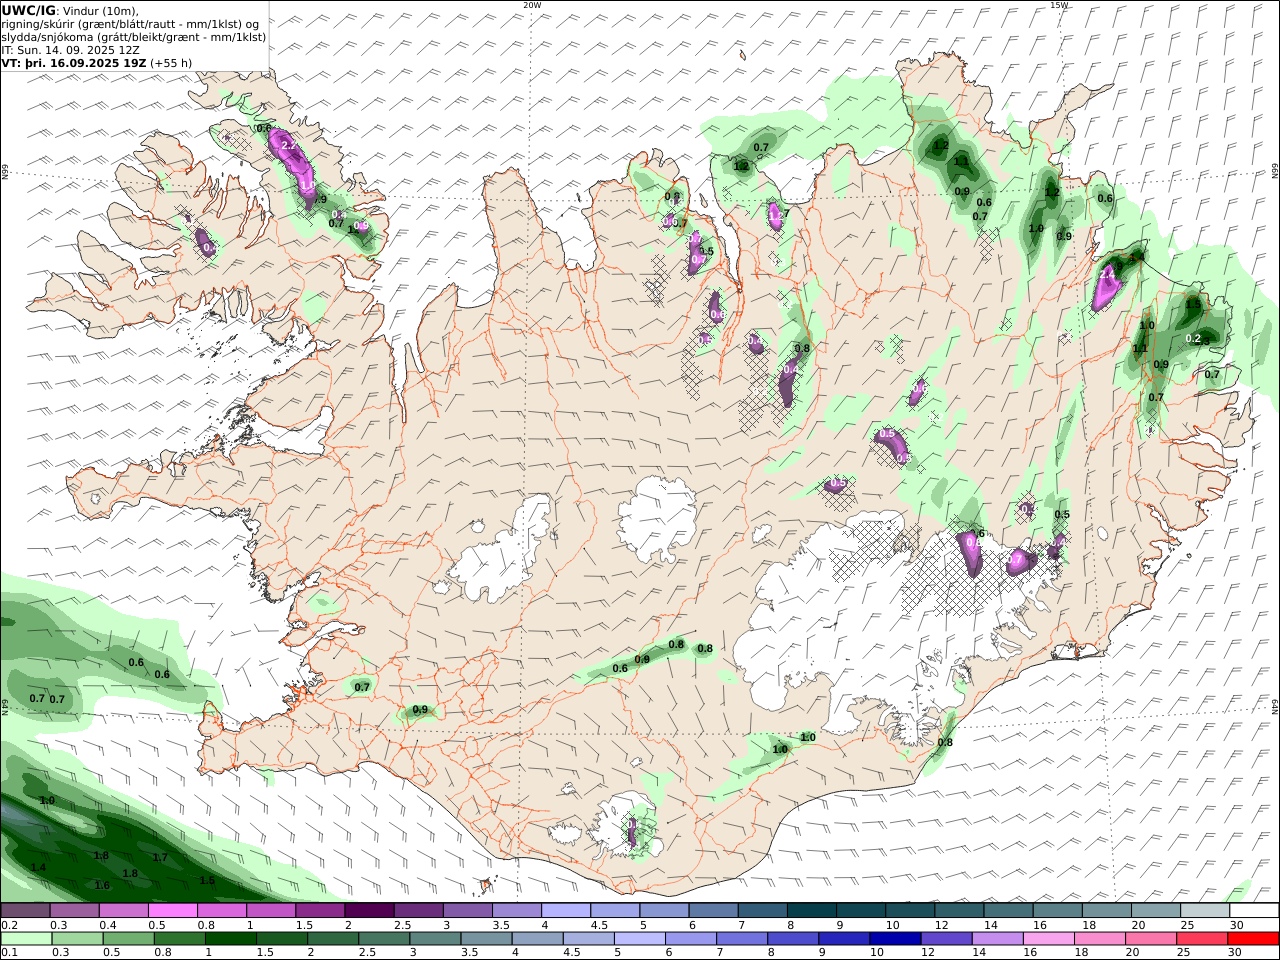
Task: Click the dark purple 2–2.5 swatch in top scale
Action: coord(369,911)
